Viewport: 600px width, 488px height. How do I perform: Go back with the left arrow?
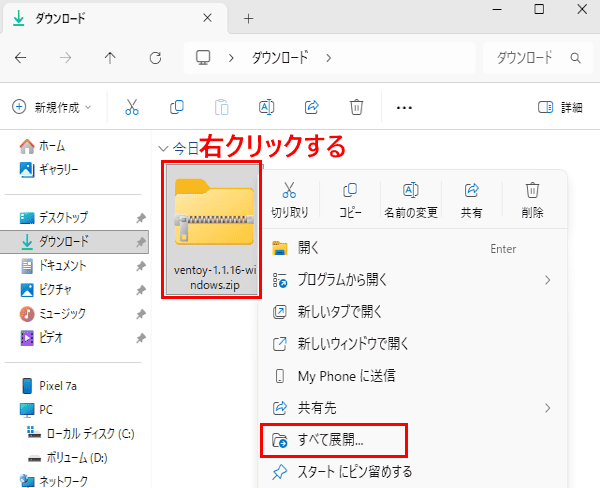pos(21,58)
